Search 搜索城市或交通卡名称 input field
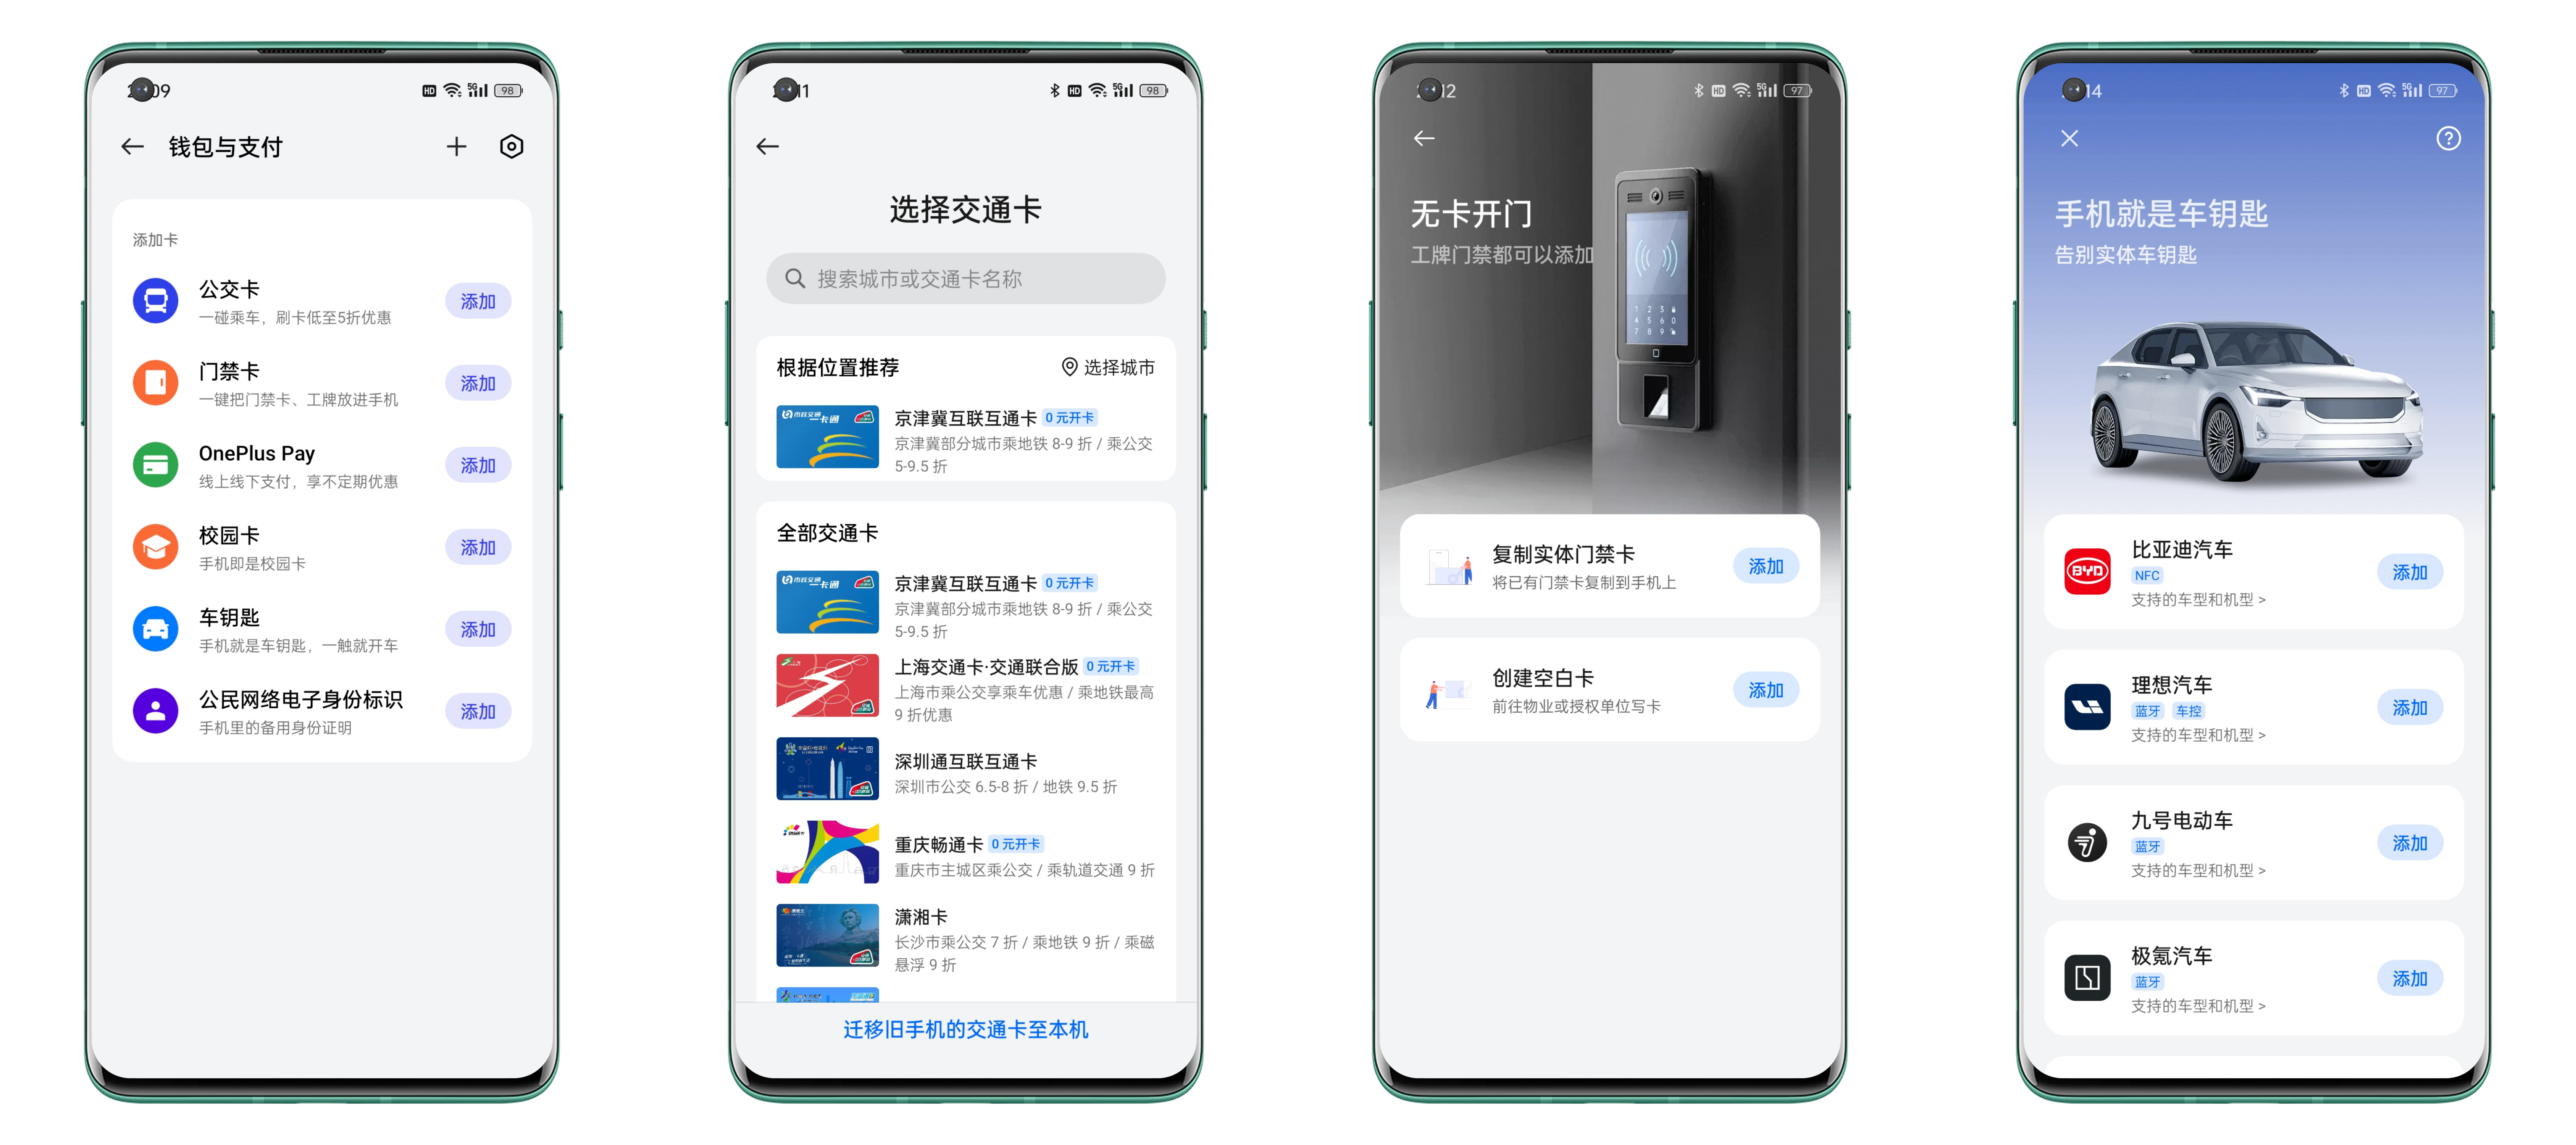The height and width of the screenshot is (1145, 2576). click(966, 279)
